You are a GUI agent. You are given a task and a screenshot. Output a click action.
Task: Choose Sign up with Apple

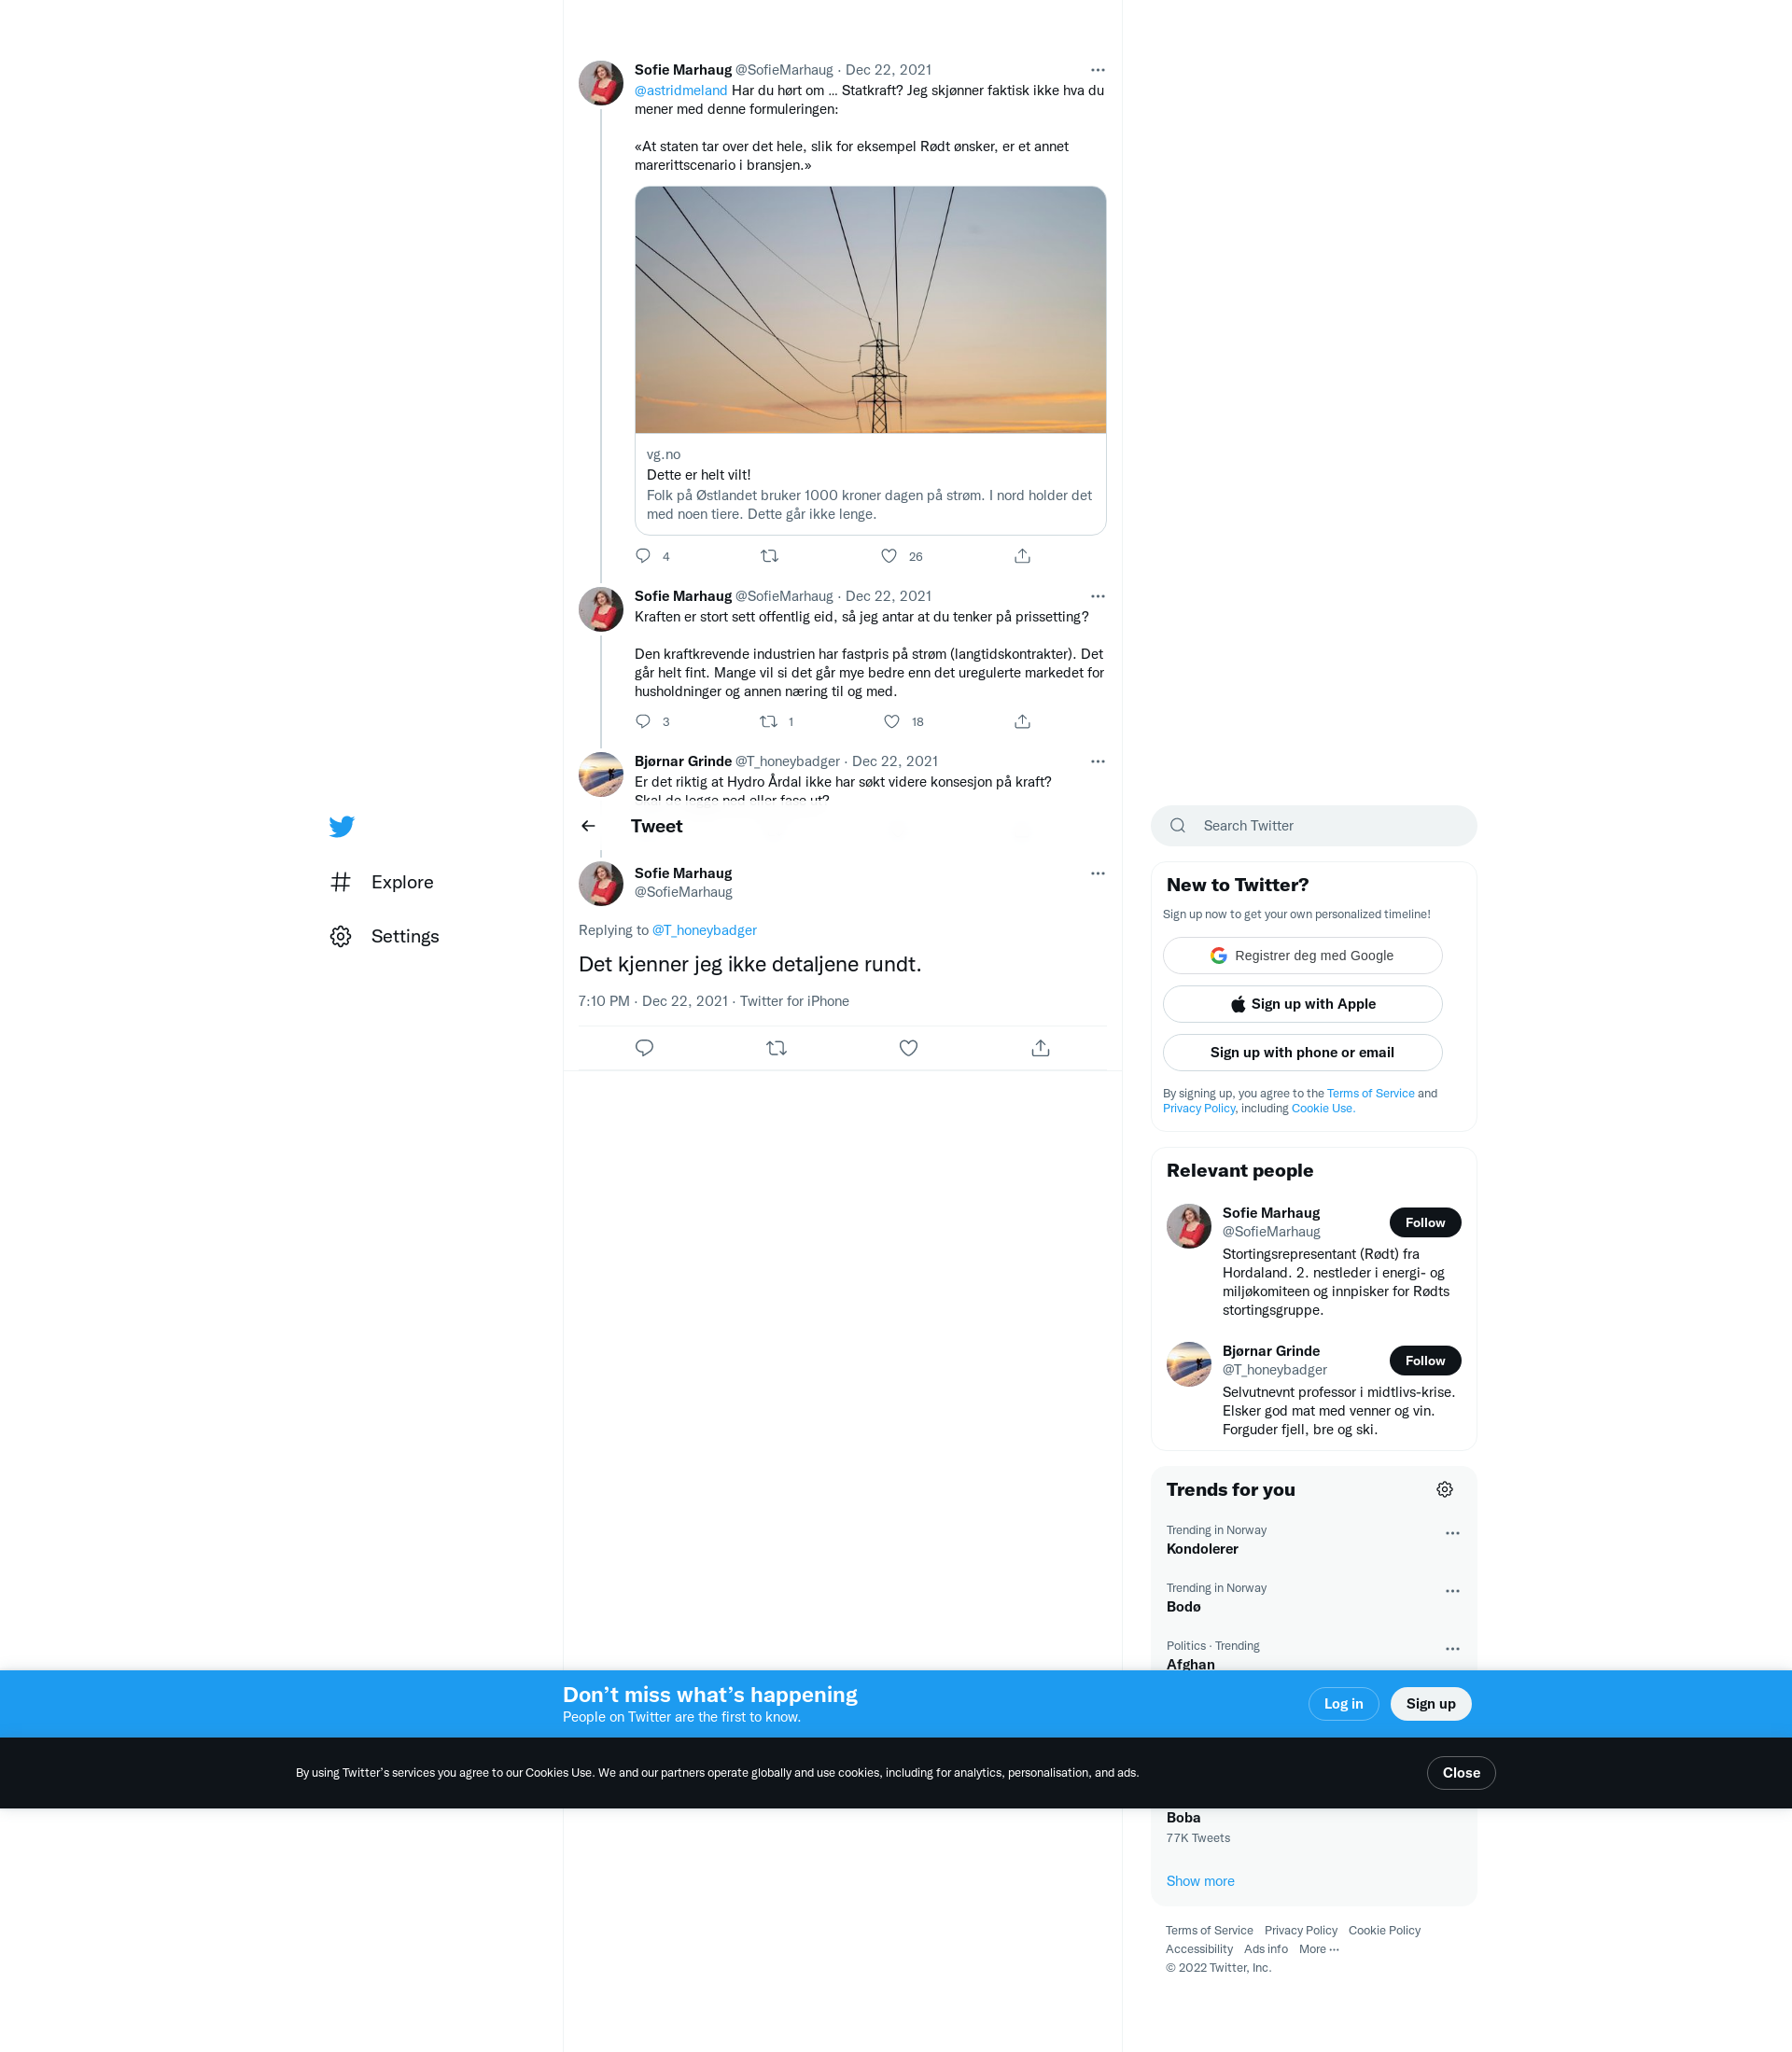[1302, 1004]
